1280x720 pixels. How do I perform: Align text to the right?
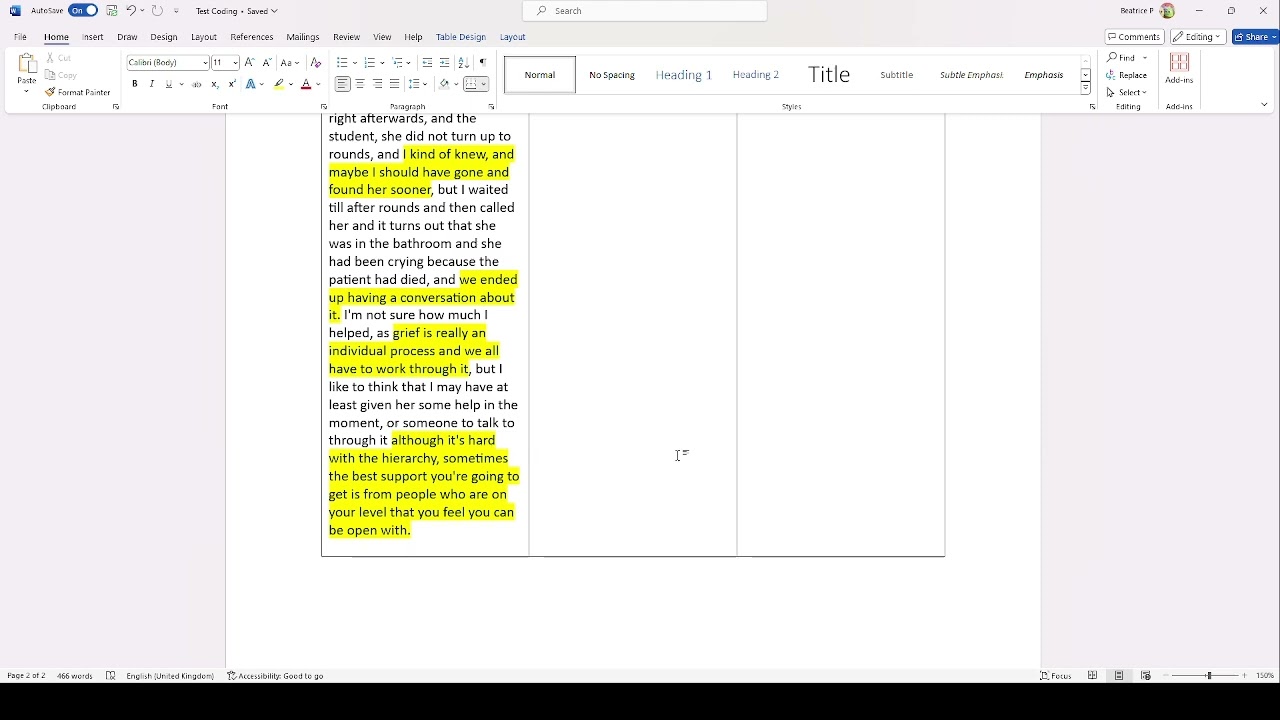point(377,85)
